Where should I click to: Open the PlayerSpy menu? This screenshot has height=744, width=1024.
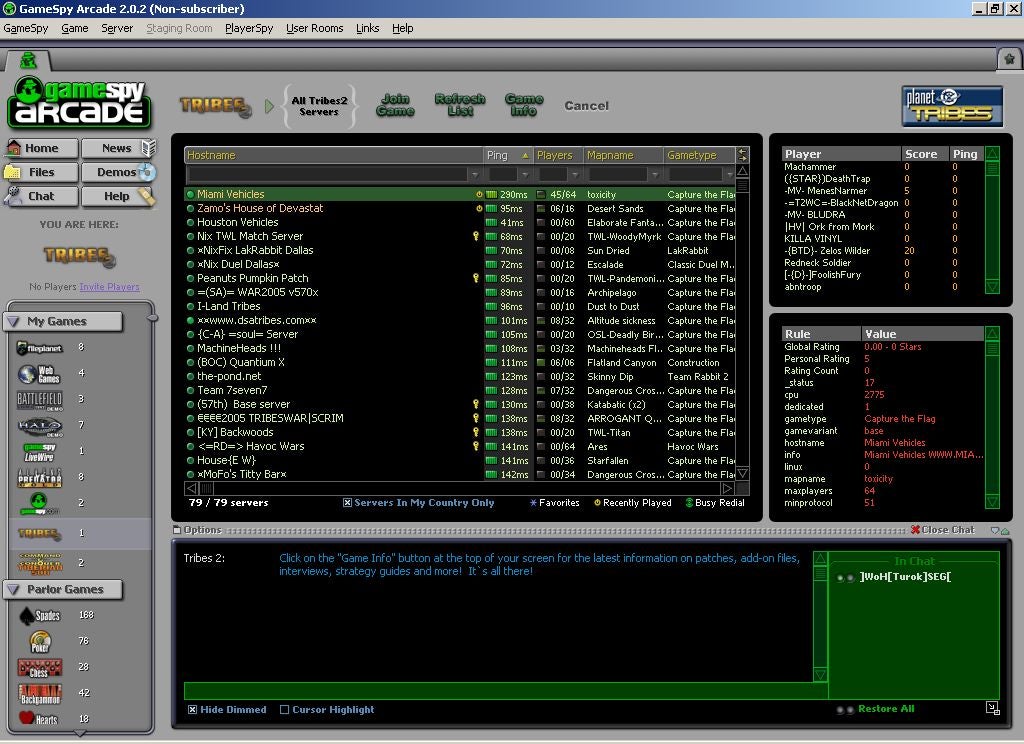[249, 28]
